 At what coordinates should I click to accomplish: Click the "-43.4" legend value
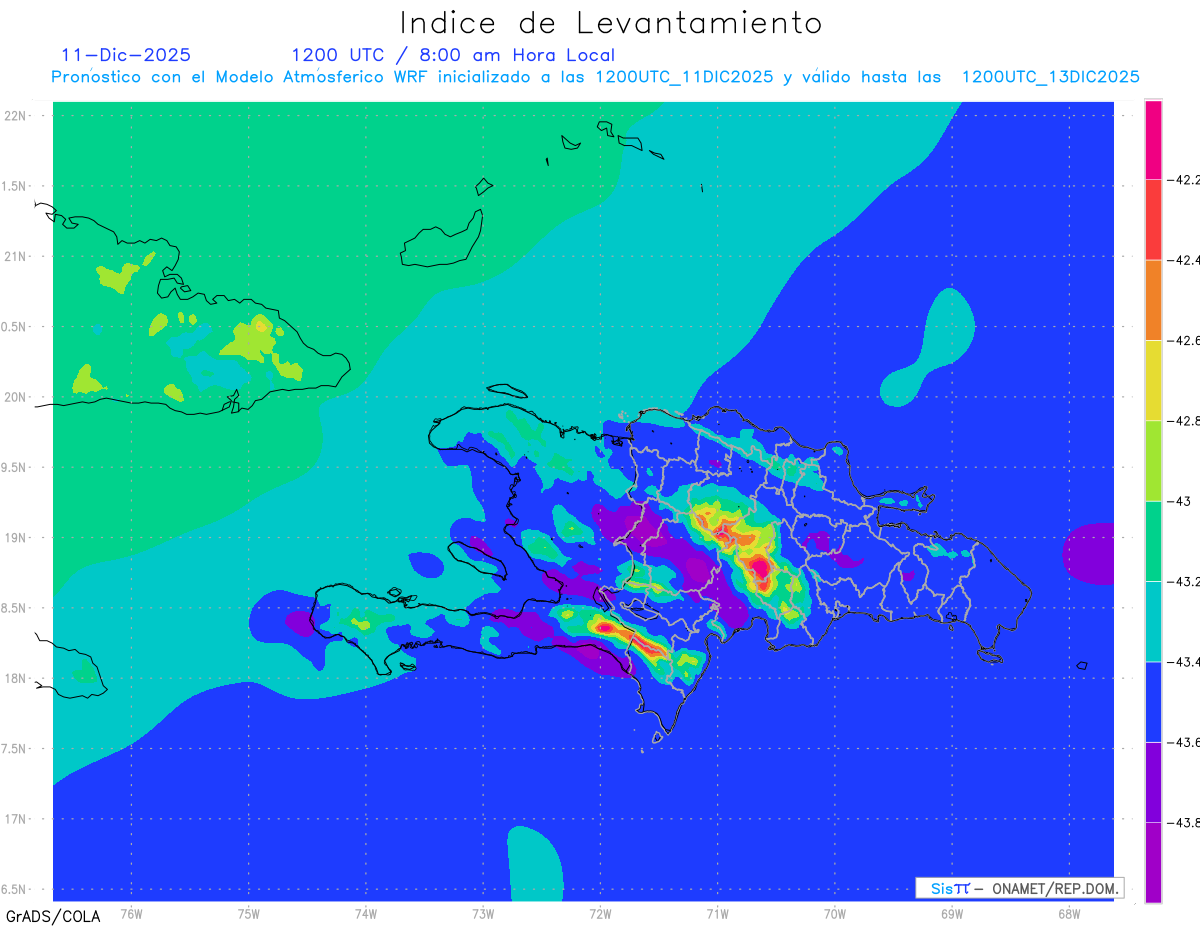point(1184,662)
